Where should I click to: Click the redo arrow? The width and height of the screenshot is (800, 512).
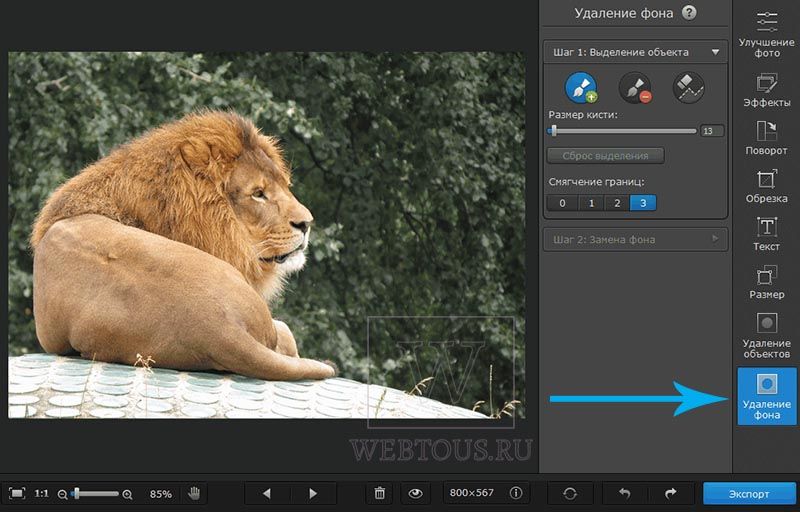click(671, 493)
